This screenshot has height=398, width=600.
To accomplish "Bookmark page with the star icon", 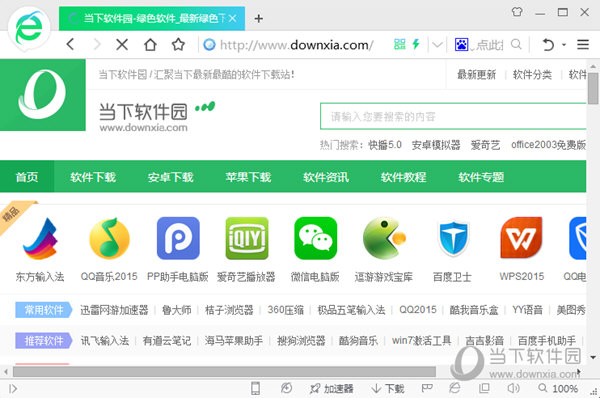I will pyautogui.click(x=178, y=45).
